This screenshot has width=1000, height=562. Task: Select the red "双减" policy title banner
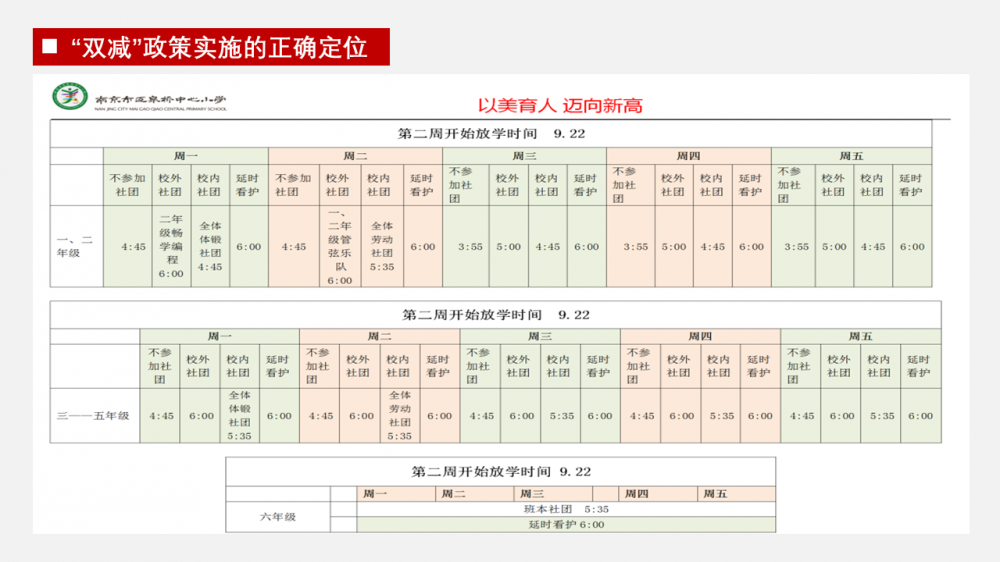click(x=211, y=47)
